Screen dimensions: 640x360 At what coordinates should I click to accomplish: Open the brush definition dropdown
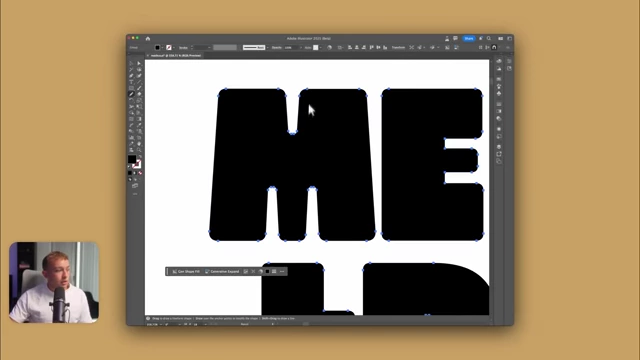coord(268,47)
